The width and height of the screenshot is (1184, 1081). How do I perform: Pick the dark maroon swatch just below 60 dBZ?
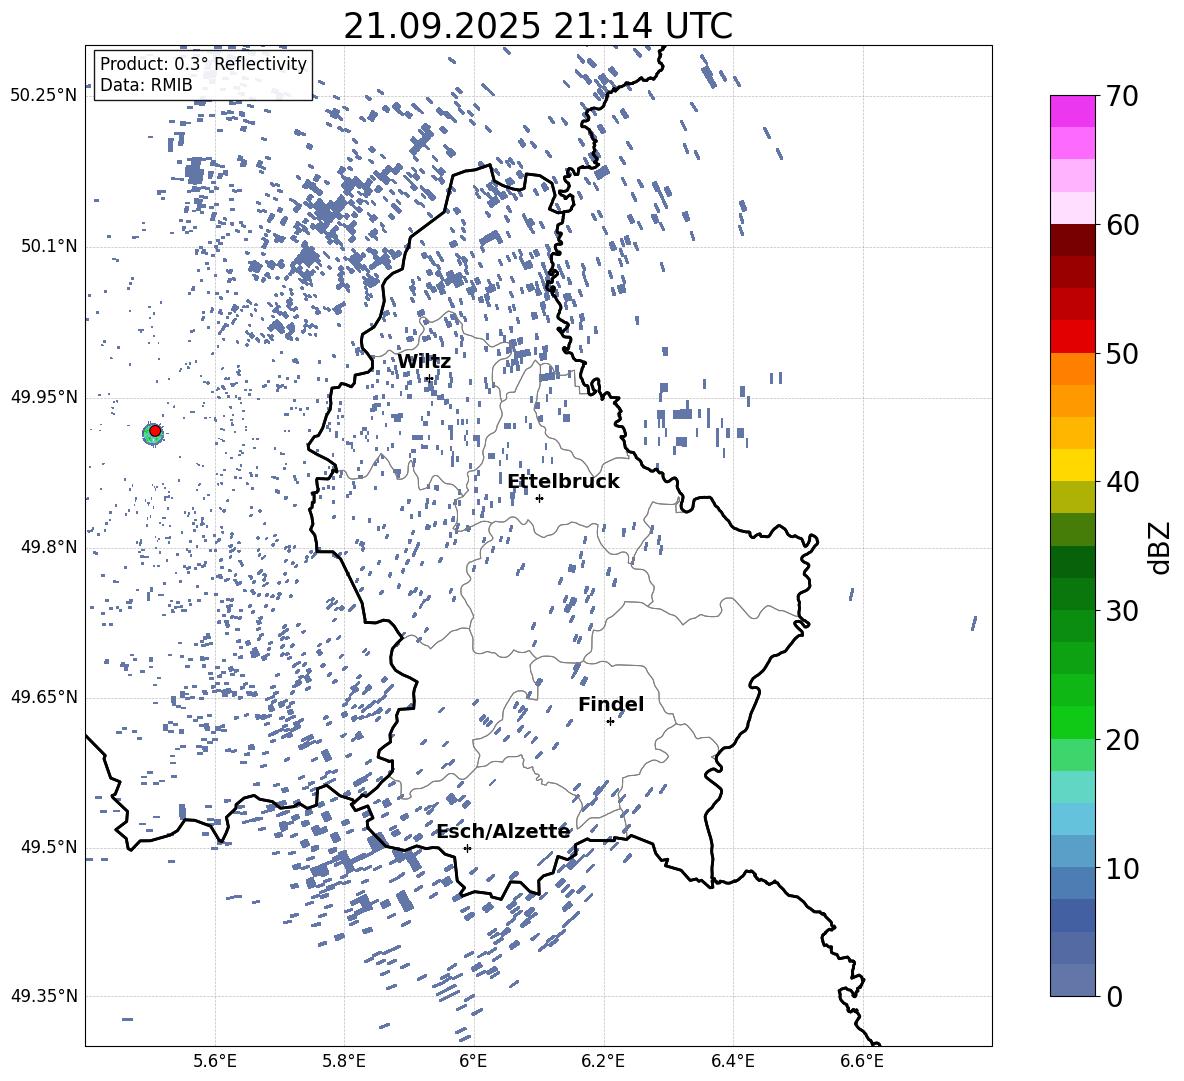1073,240
